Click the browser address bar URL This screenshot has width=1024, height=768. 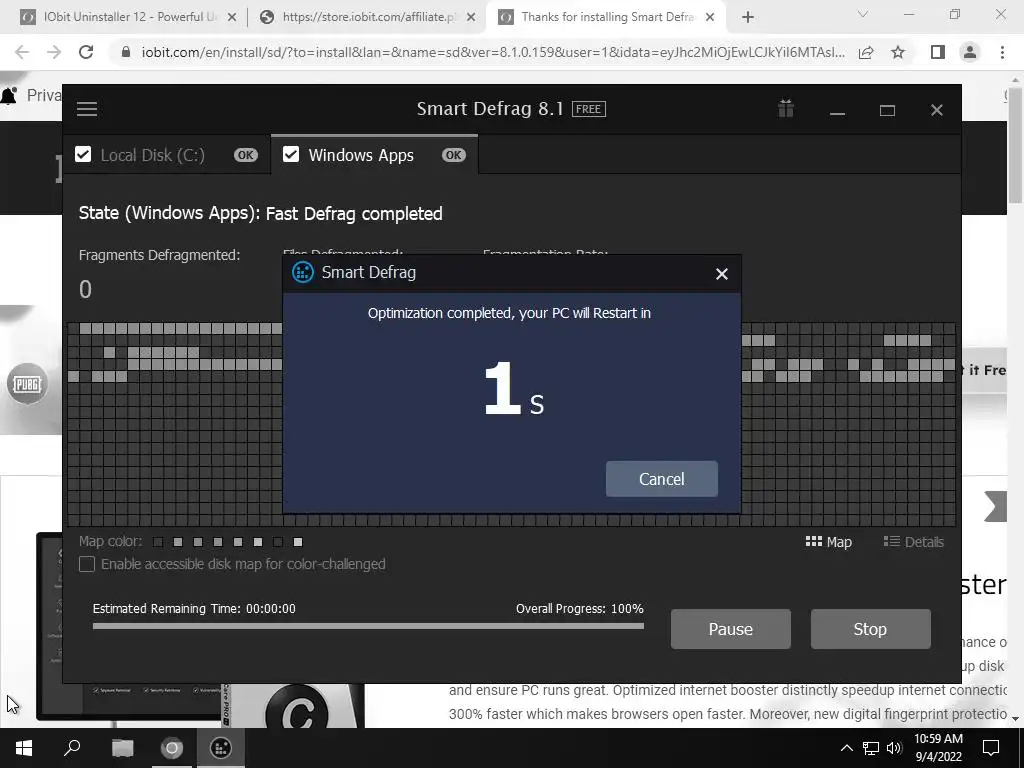click(x=493, y=52)
